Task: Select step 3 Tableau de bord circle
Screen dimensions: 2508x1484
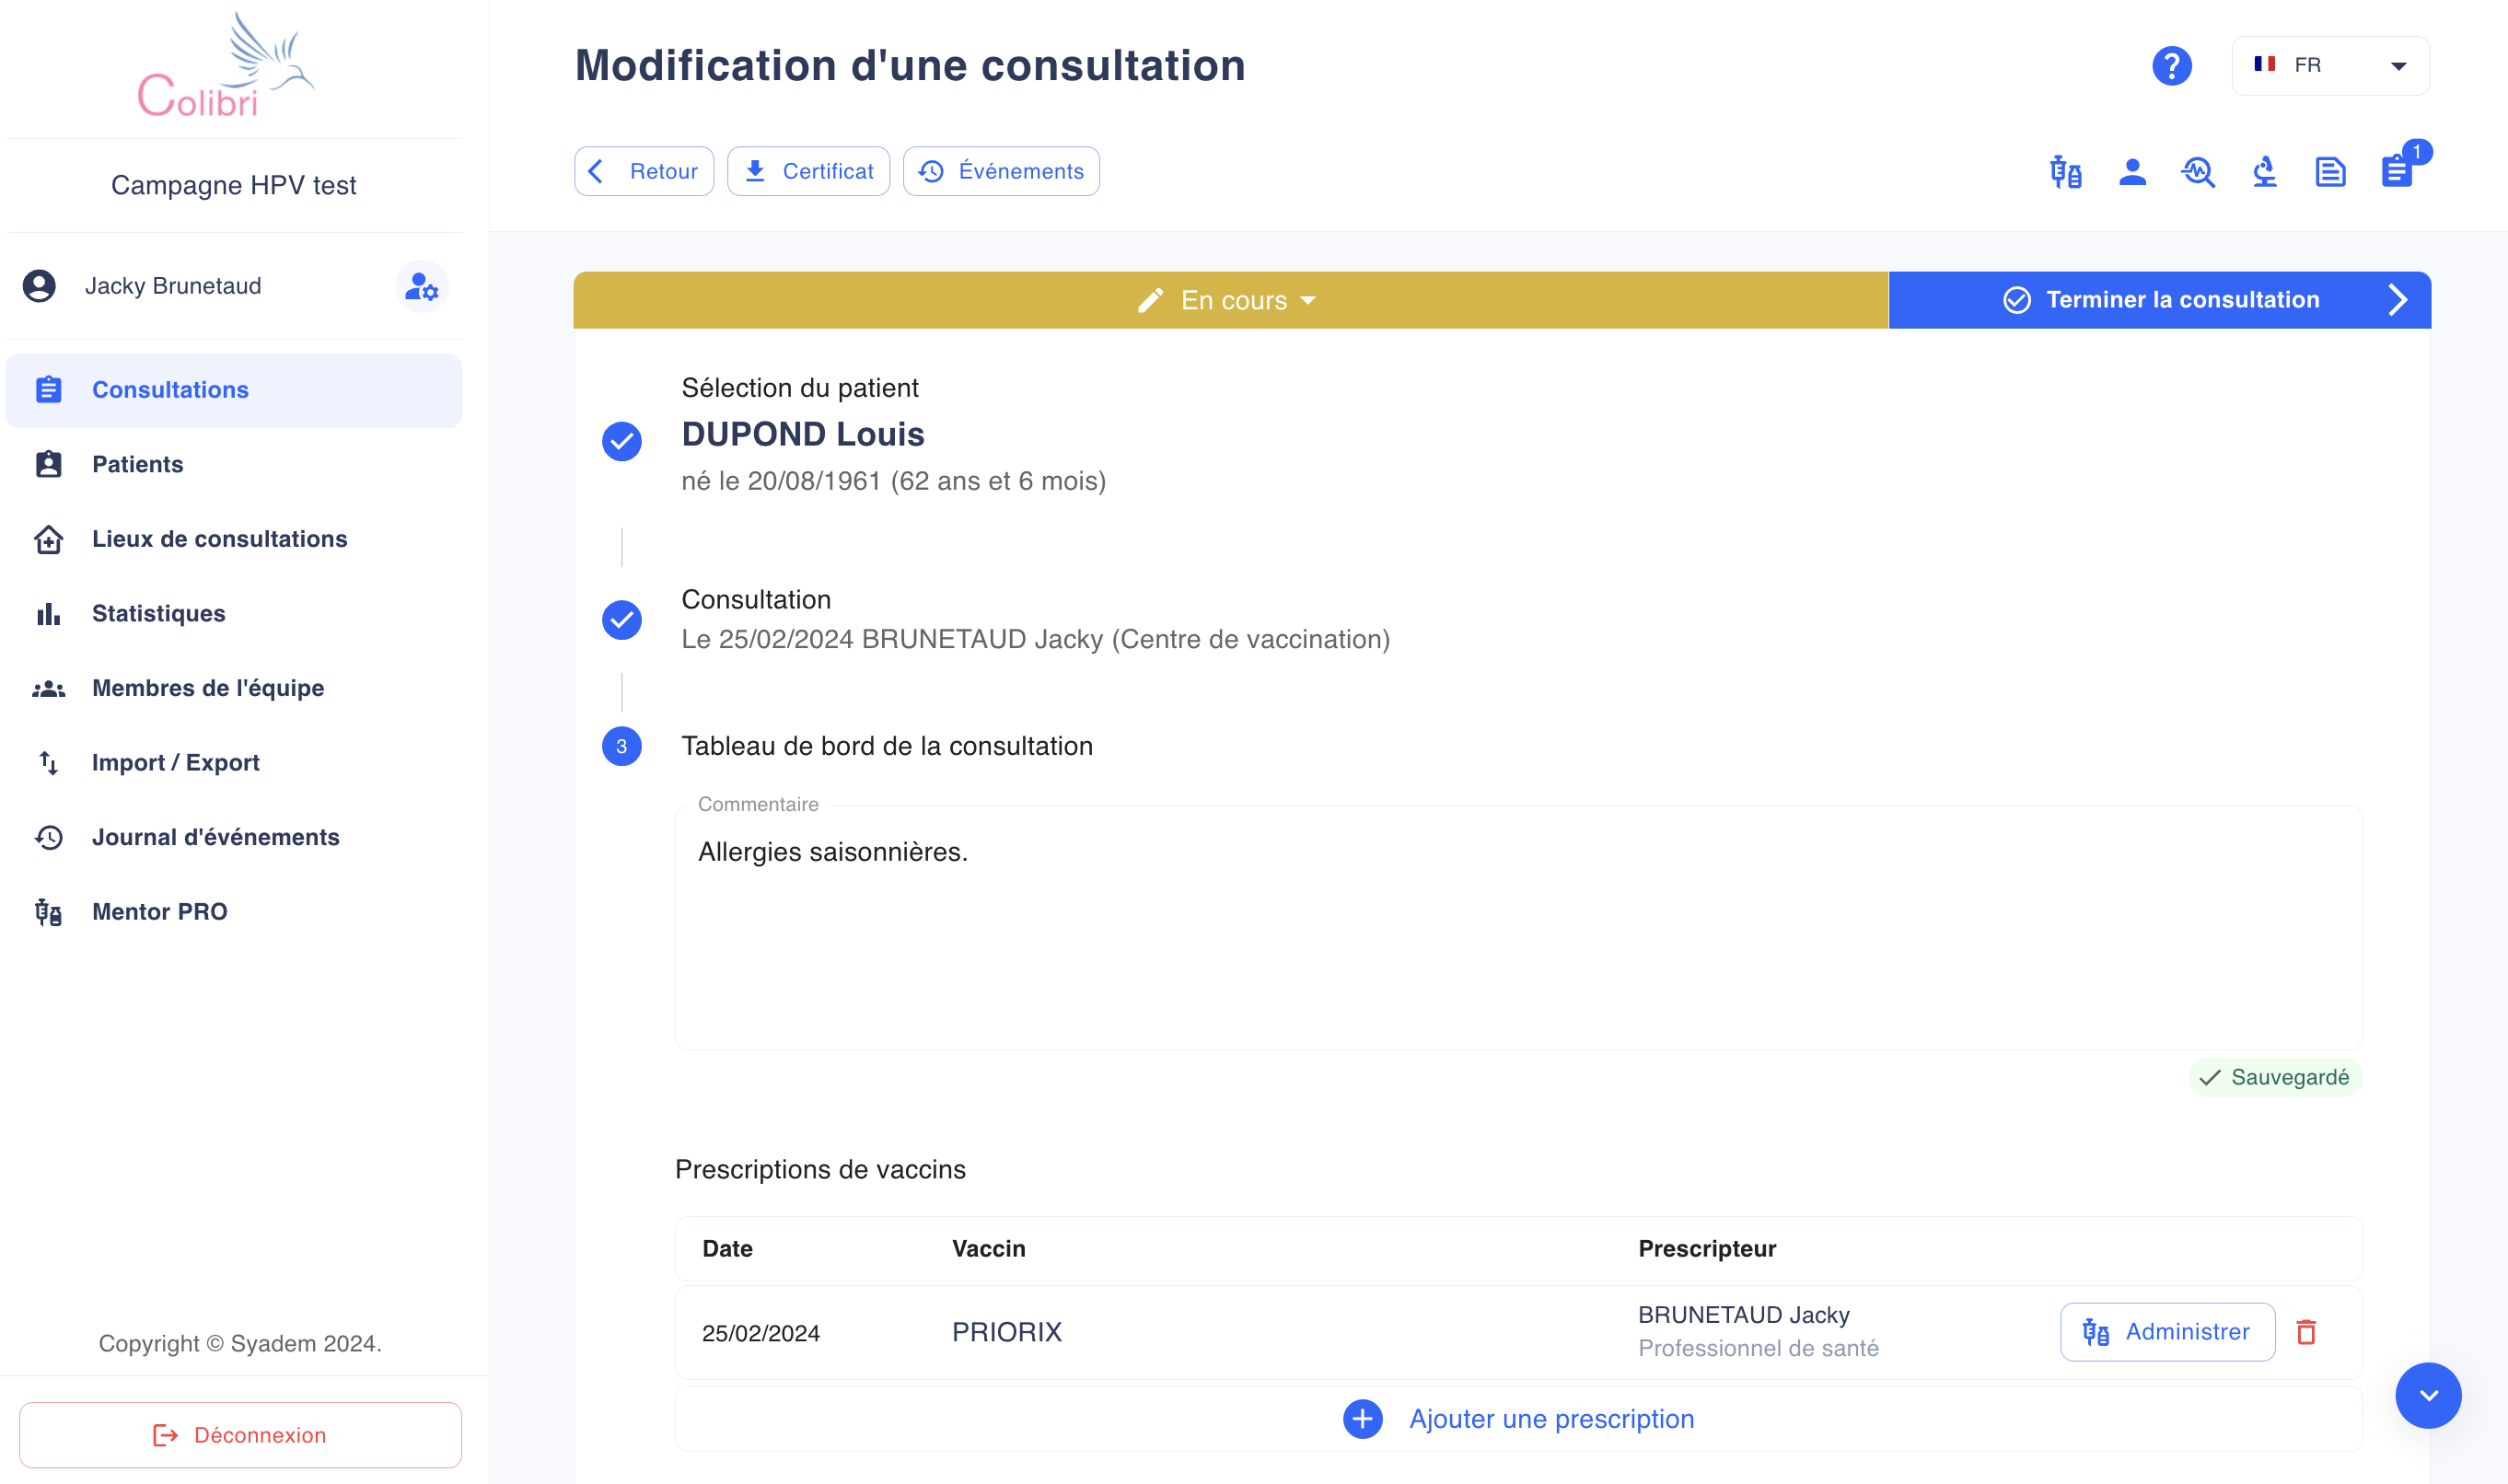Action: pos(621,746)
